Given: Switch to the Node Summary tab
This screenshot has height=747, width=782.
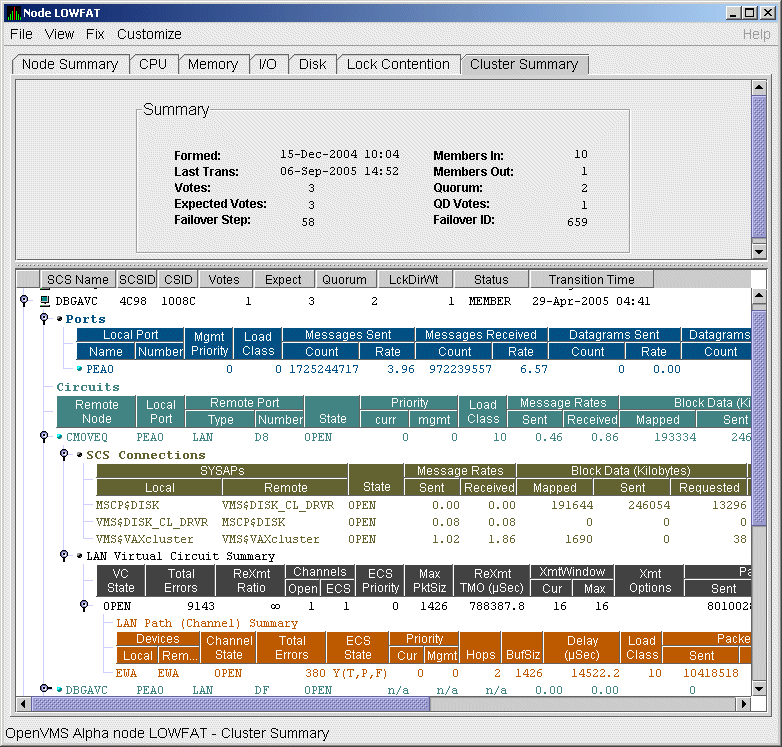Looking at the screenshot, I should [70, 64].
